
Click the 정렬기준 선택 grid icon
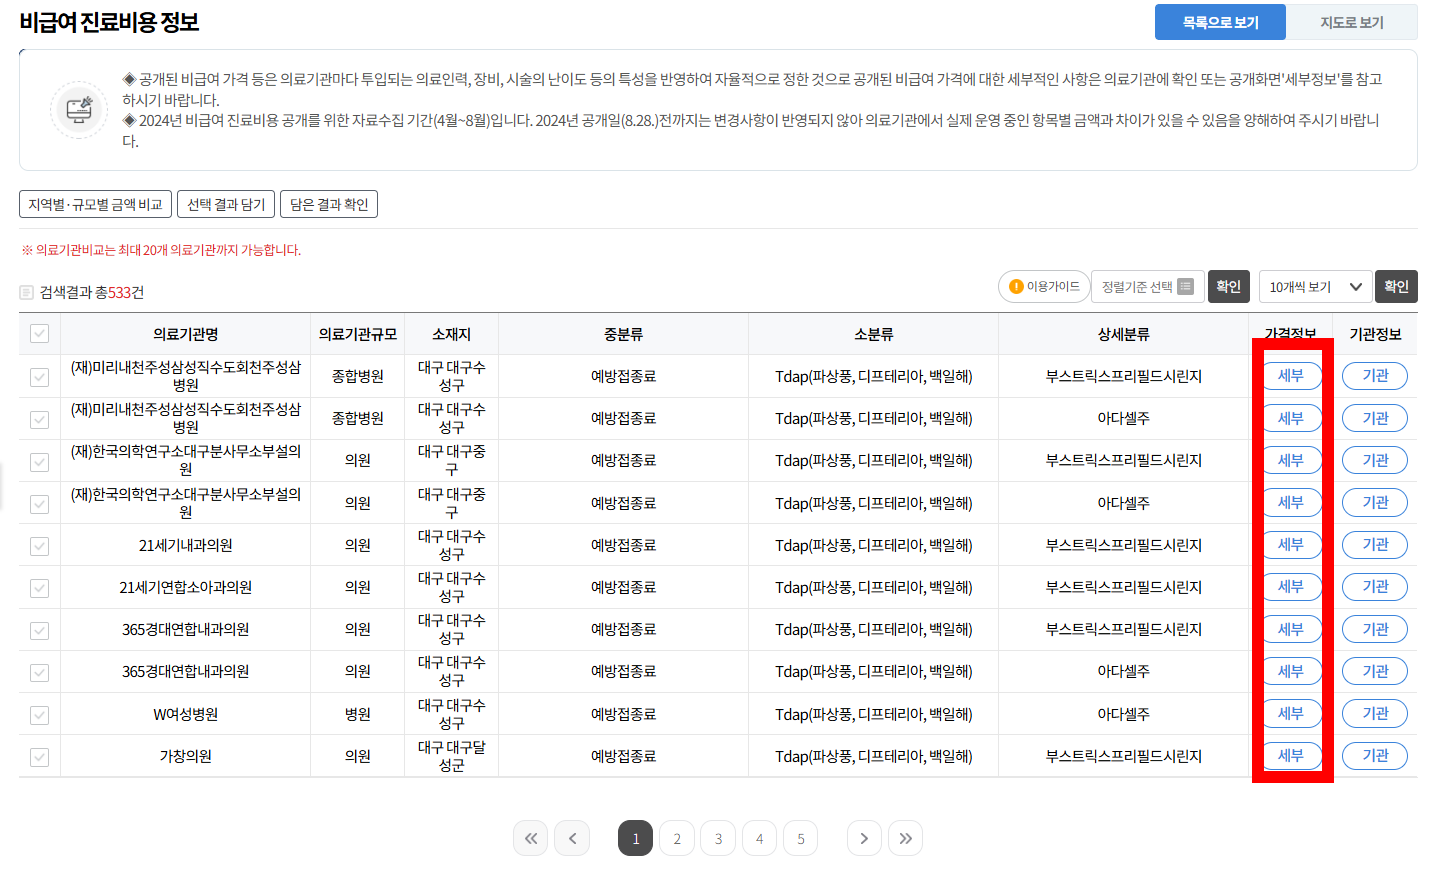pyautogui.click(x=1184, y=286)
